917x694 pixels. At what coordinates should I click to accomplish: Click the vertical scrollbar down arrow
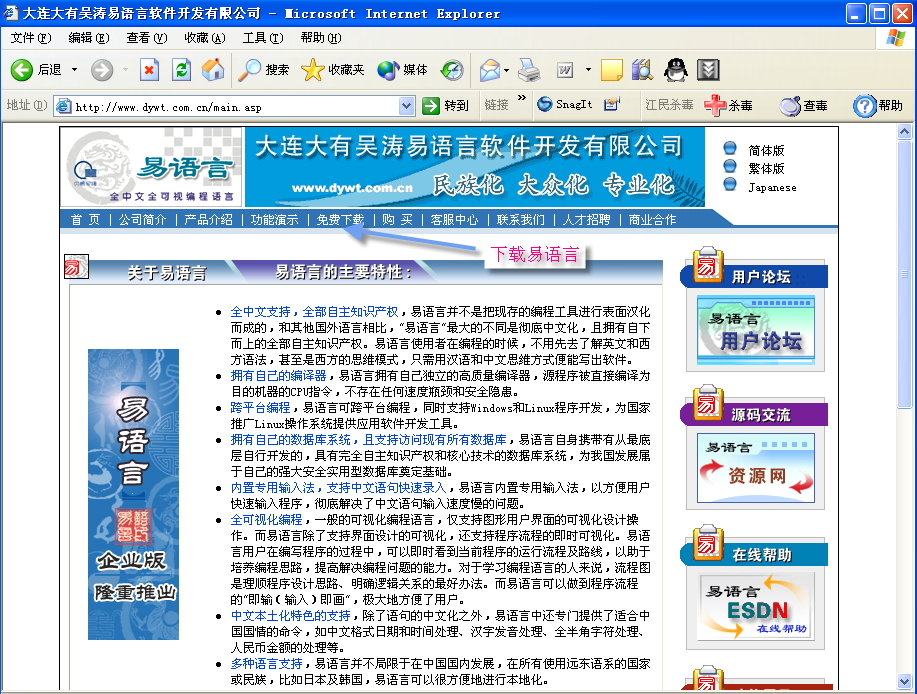point(904,681)
